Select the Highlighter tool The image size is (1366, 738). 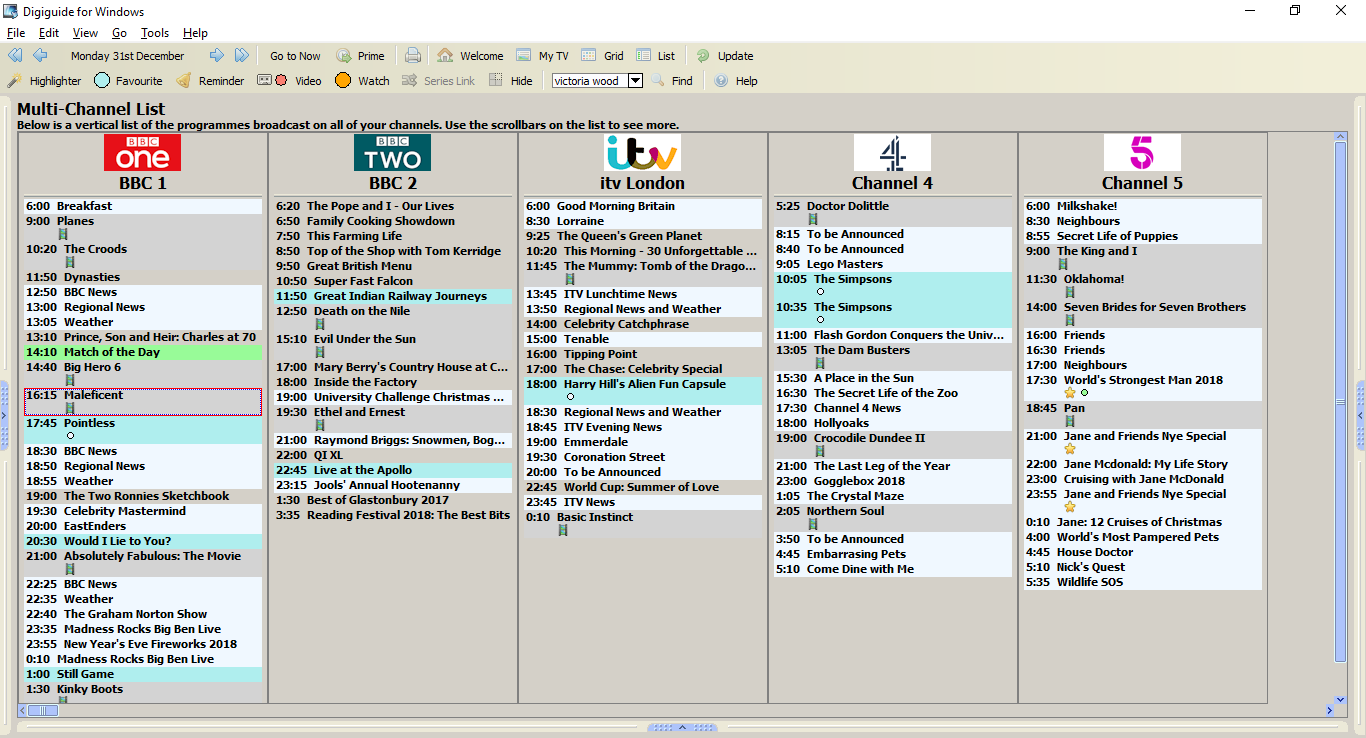coord(44,81)
